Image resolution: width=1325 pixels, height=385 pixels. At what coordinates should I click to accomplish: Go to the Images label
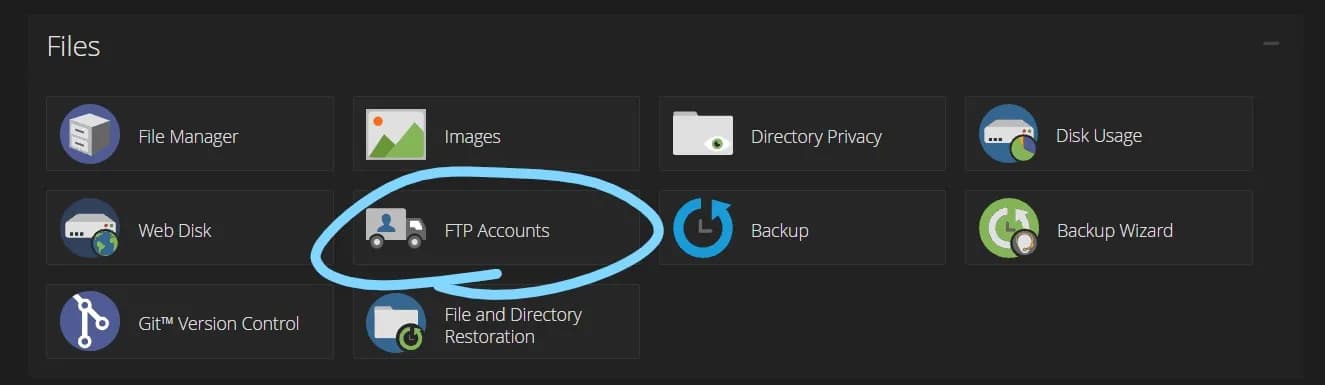click(472, 136)
